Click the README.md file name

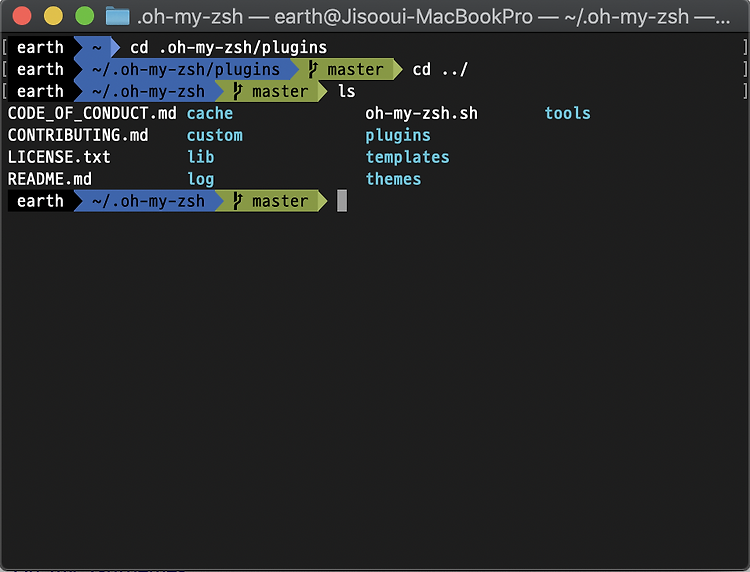(50, 179)
